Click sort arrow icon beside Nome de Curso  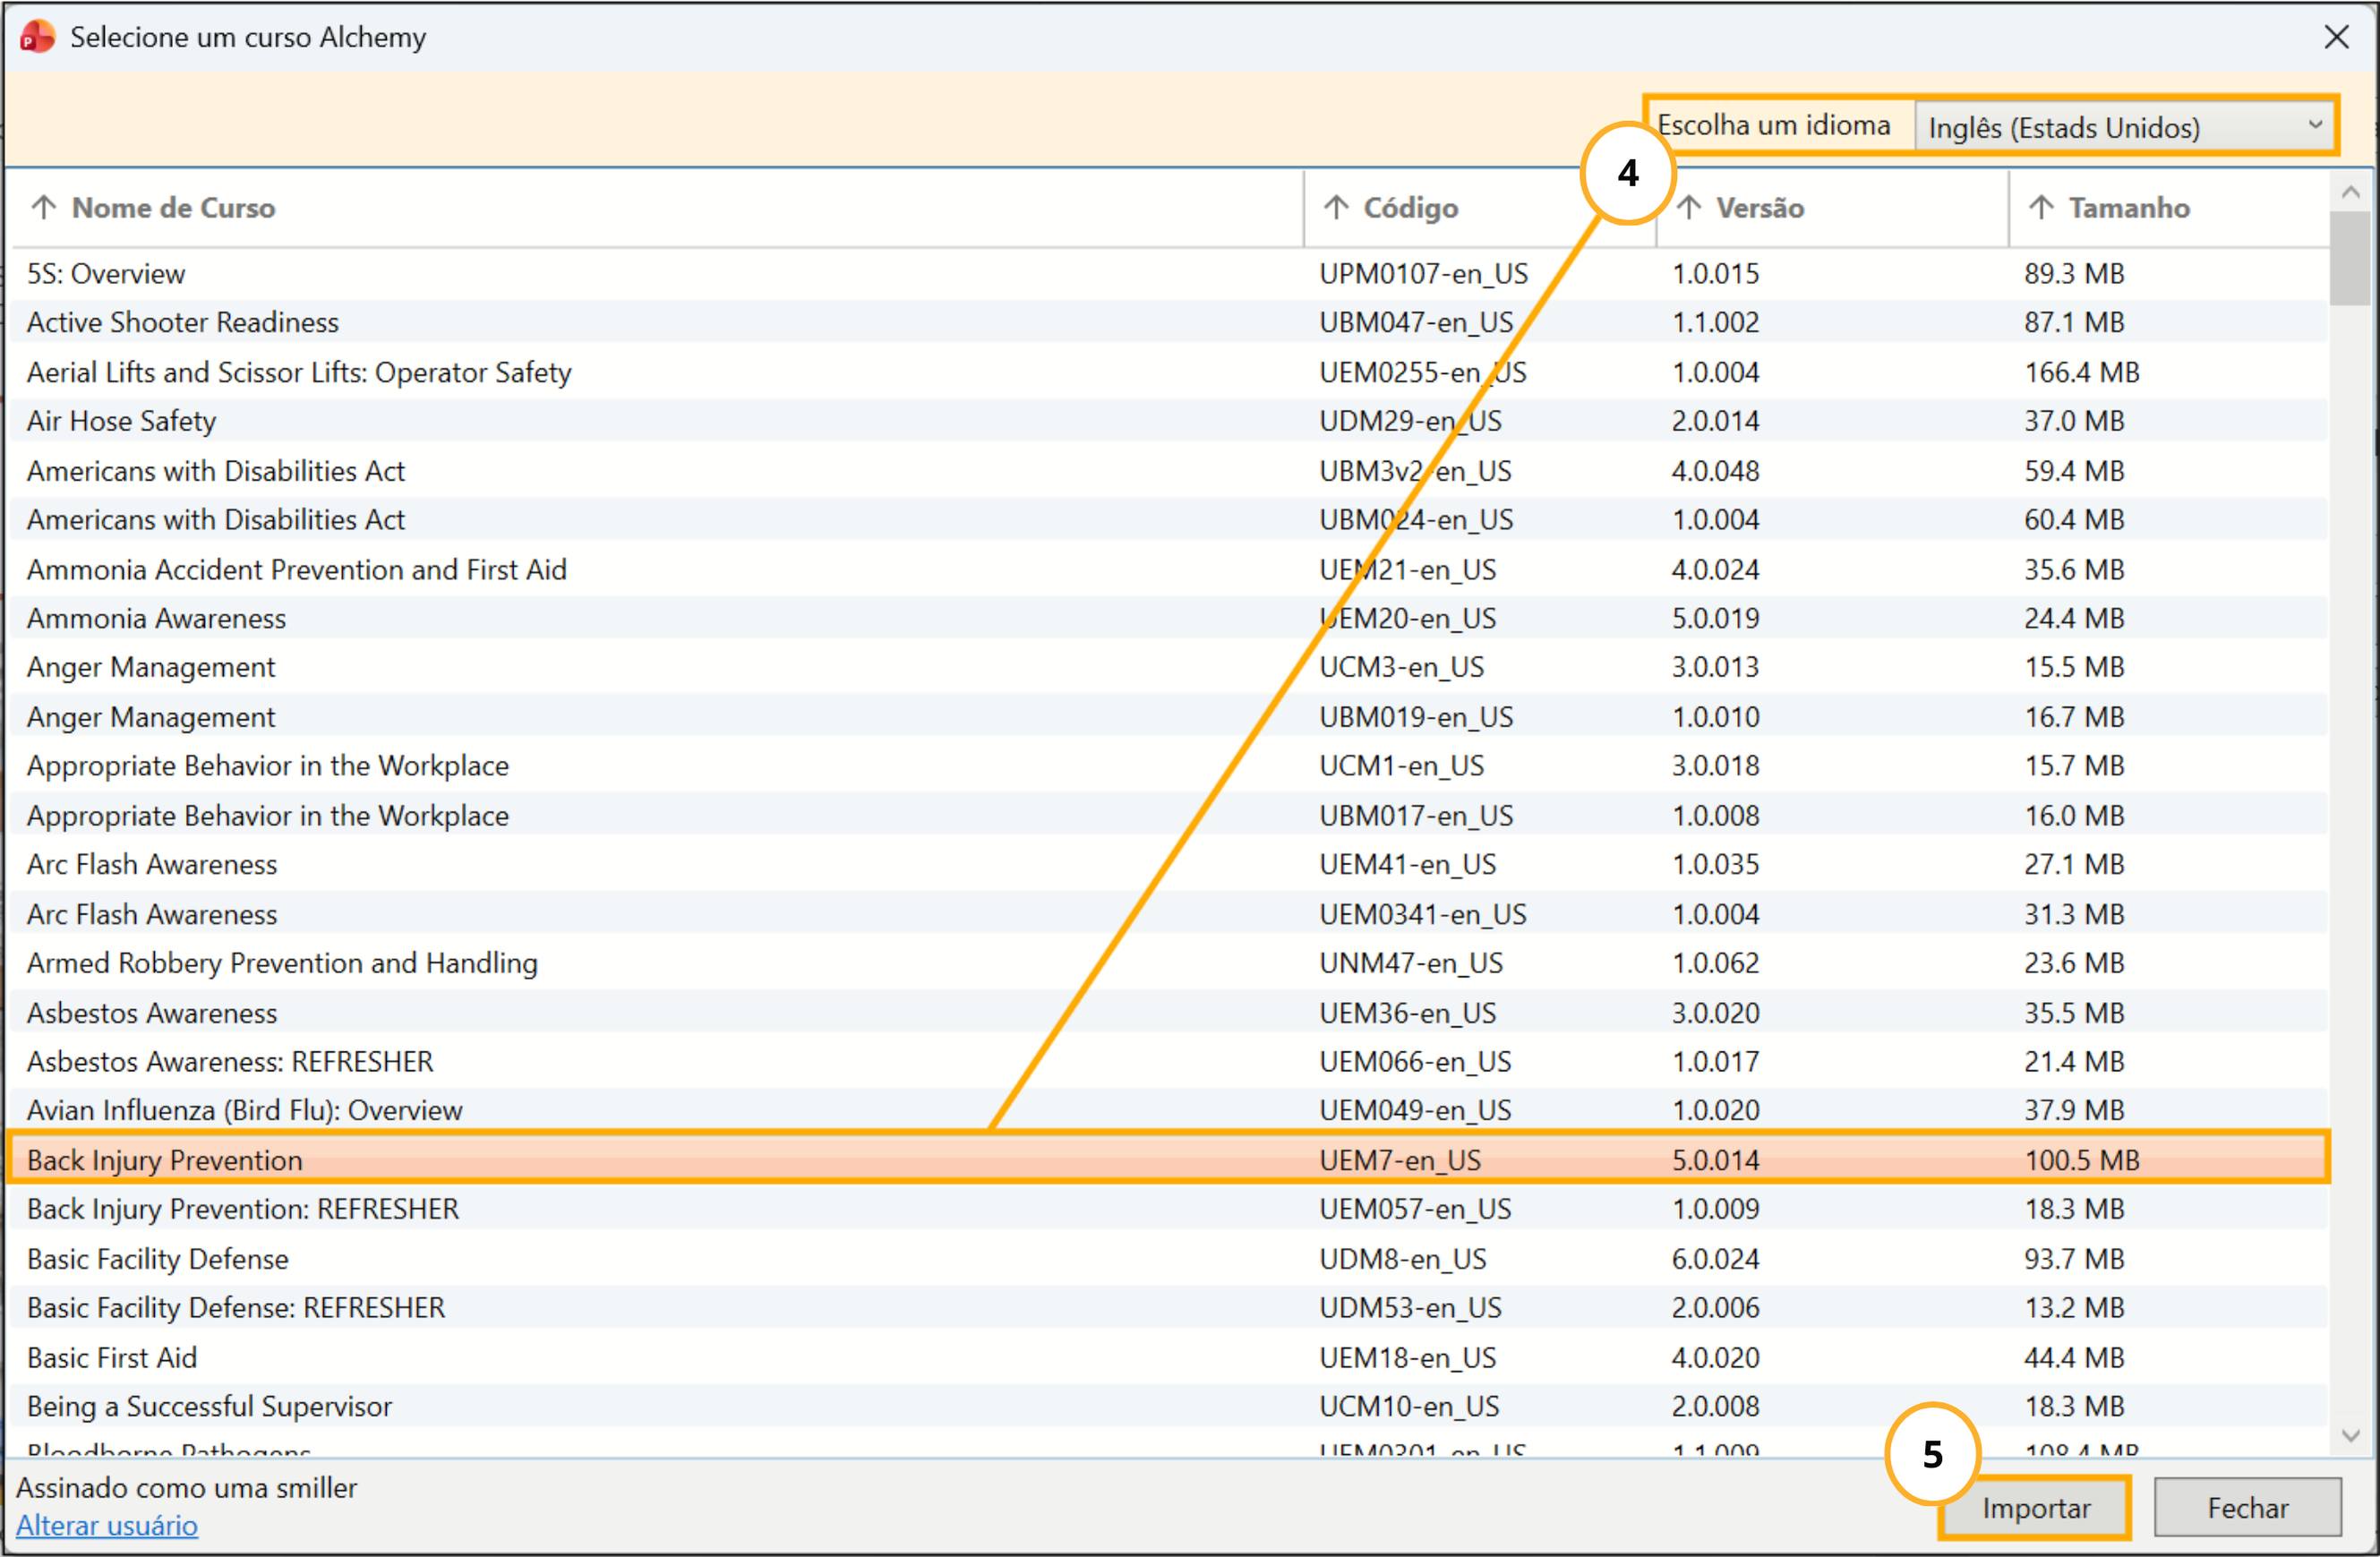43,207
